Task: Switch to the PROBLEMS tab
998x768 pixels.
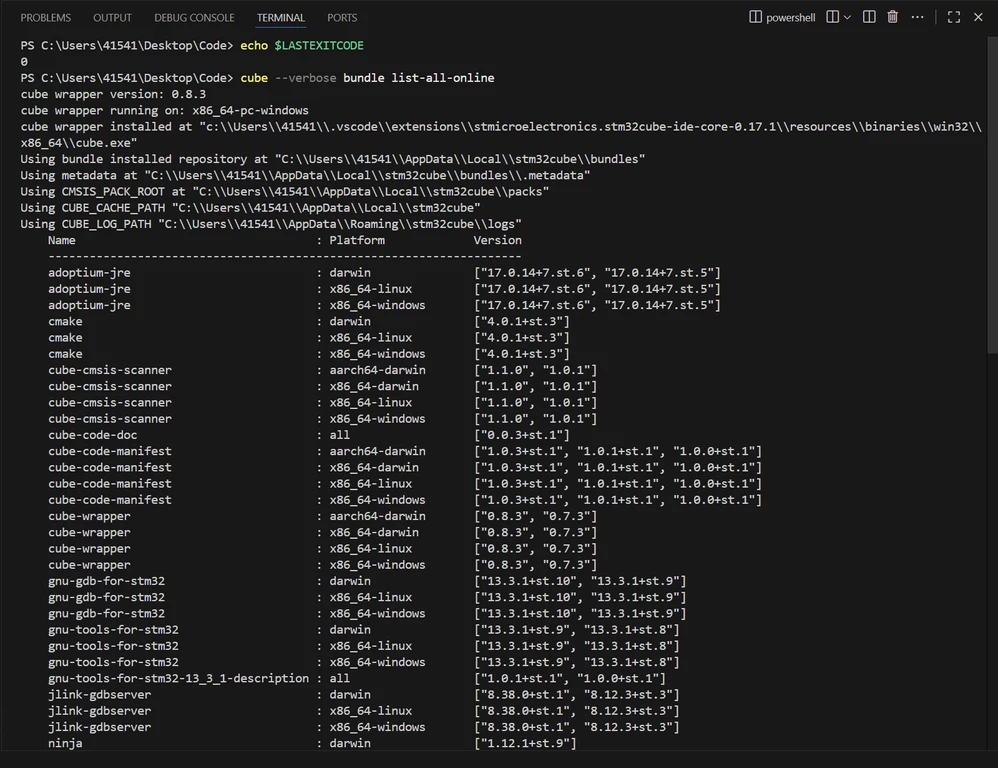Action: [45, 18]
